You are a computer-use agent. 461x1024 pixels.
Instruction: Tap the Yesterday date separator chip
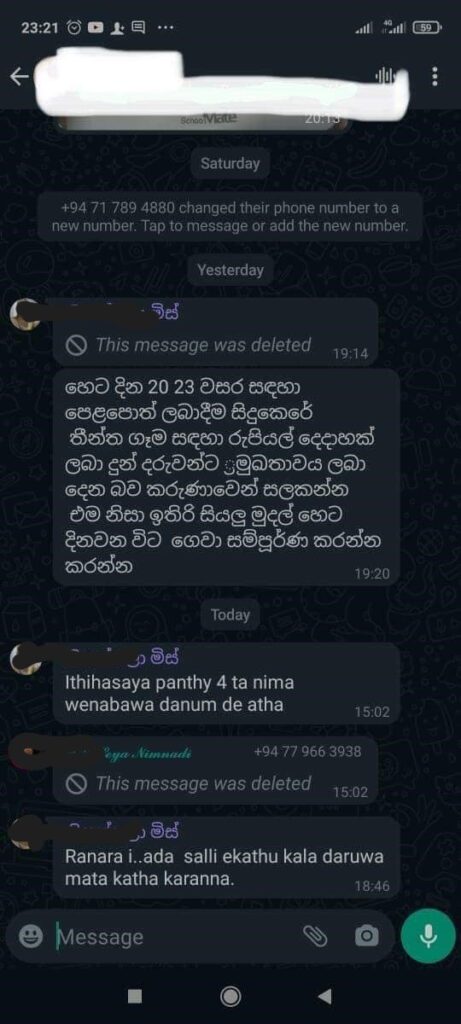click(230, 270)
